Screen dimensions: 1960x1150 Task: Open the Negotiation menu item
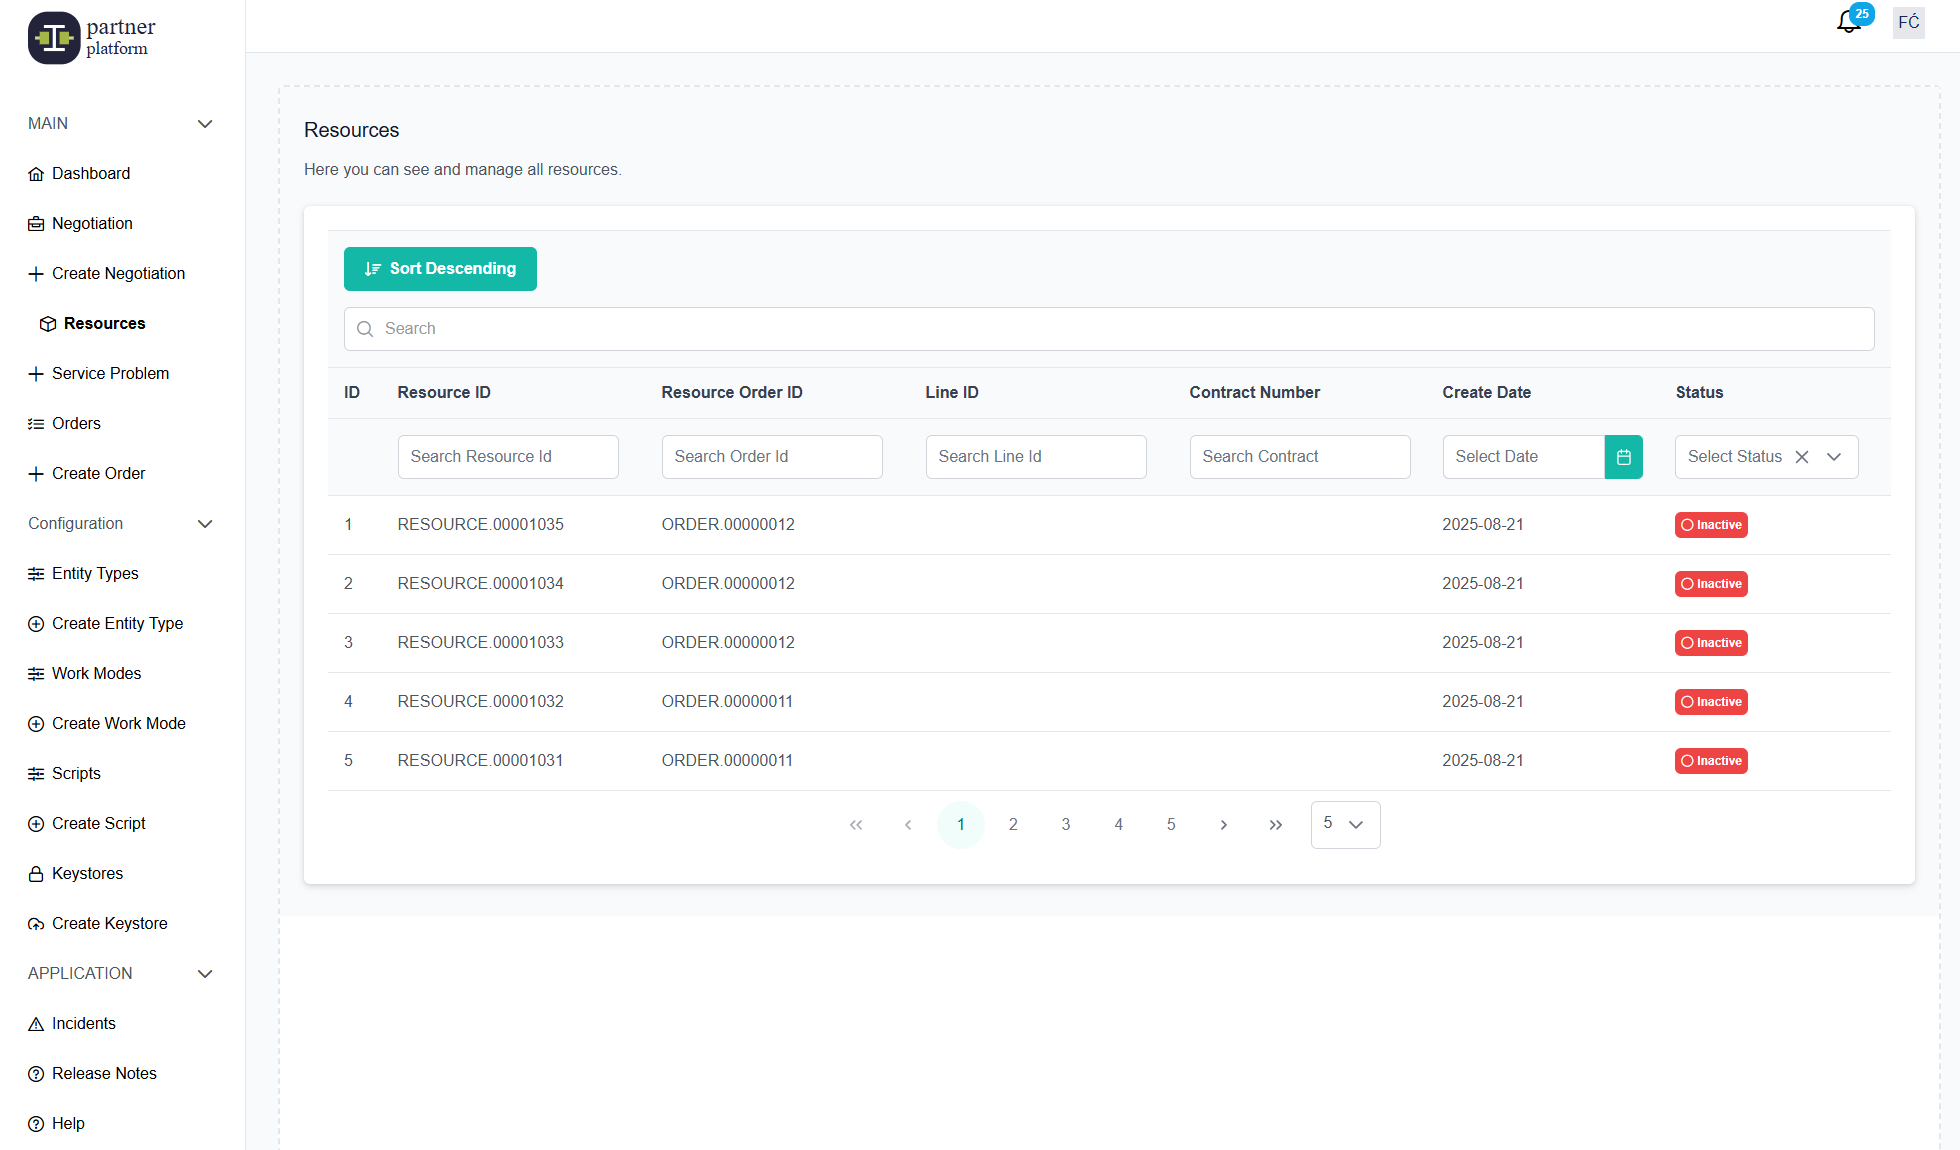[92, 223]
